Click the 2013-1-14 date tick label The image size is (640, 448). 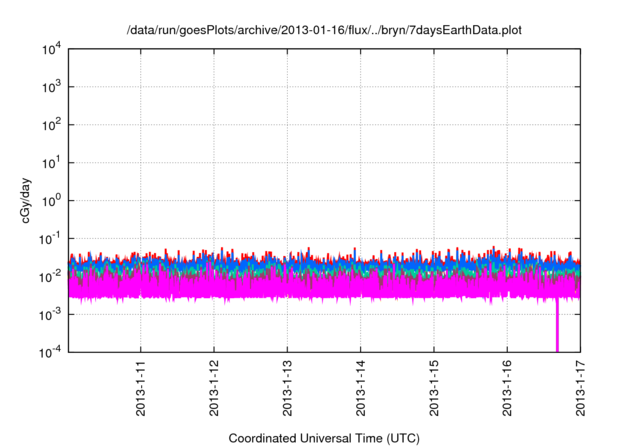(x=360, y=388)
